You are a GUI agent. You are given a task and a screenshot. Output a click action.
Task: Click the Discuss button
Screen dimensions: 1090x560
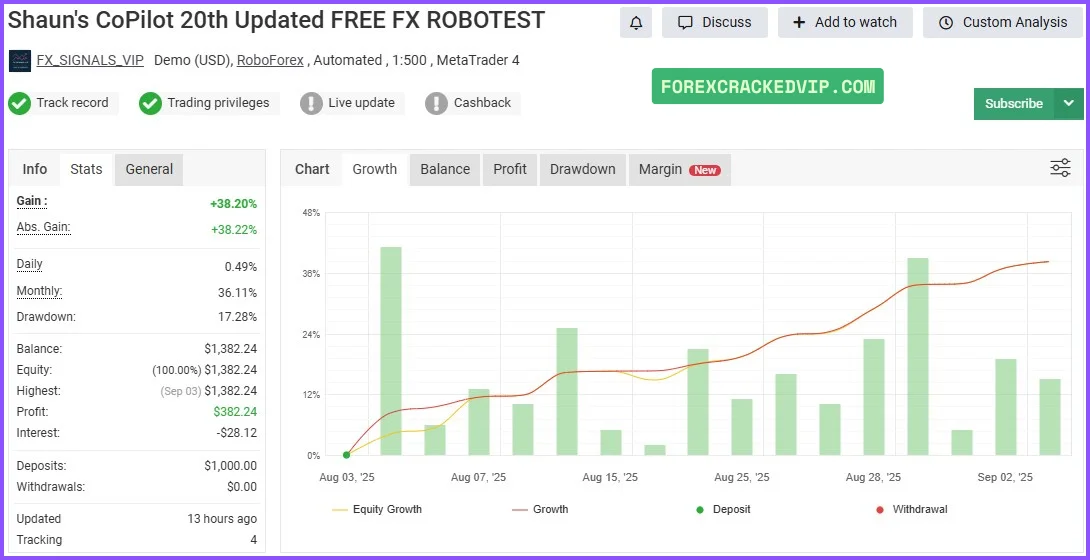(714, 23)
